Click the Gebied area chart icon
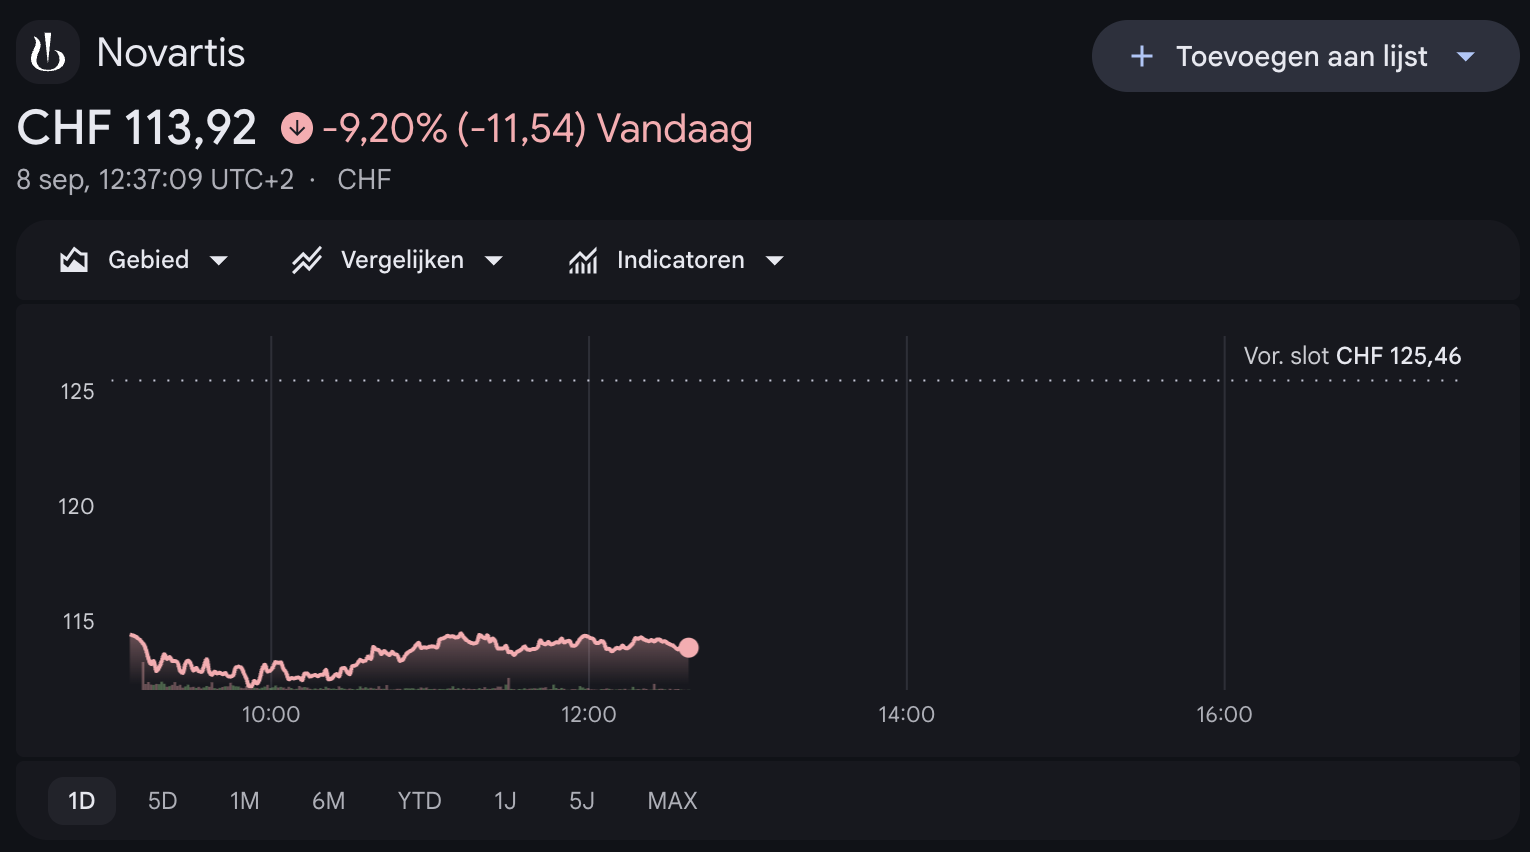1530x852 pixels. (x=74, y=260)
